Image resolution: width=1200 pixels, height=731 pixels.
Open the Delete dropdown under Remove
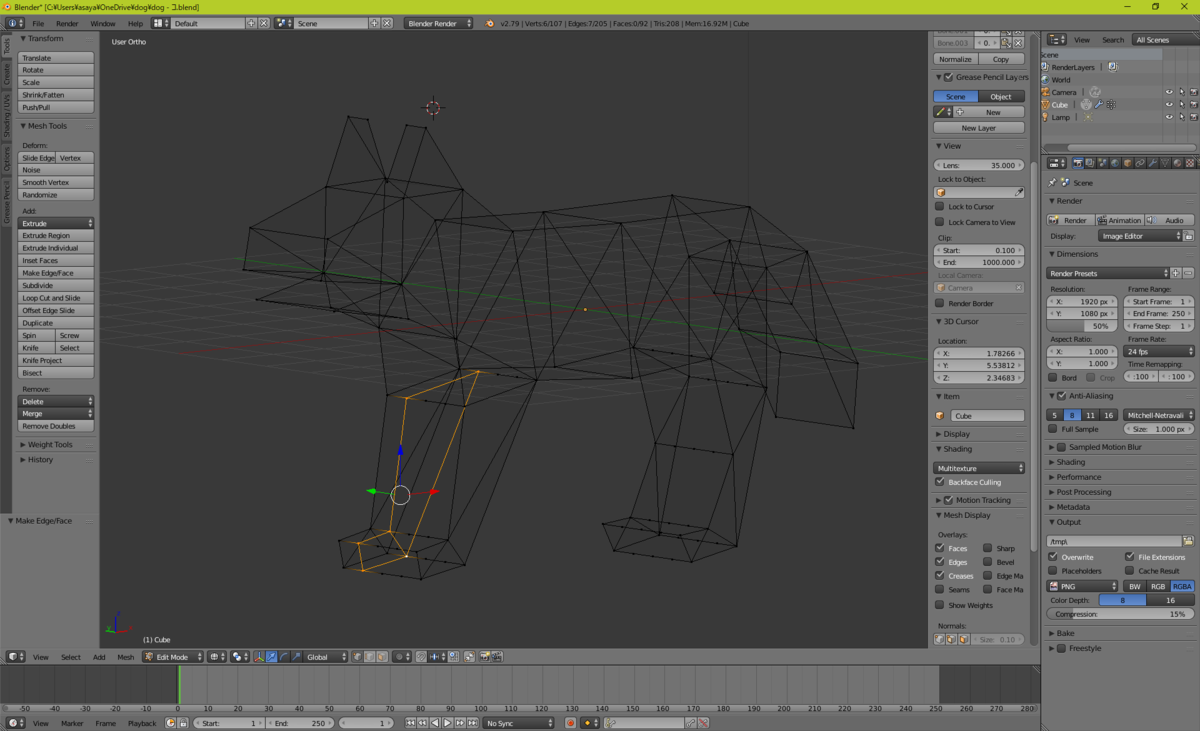[57, 401]
